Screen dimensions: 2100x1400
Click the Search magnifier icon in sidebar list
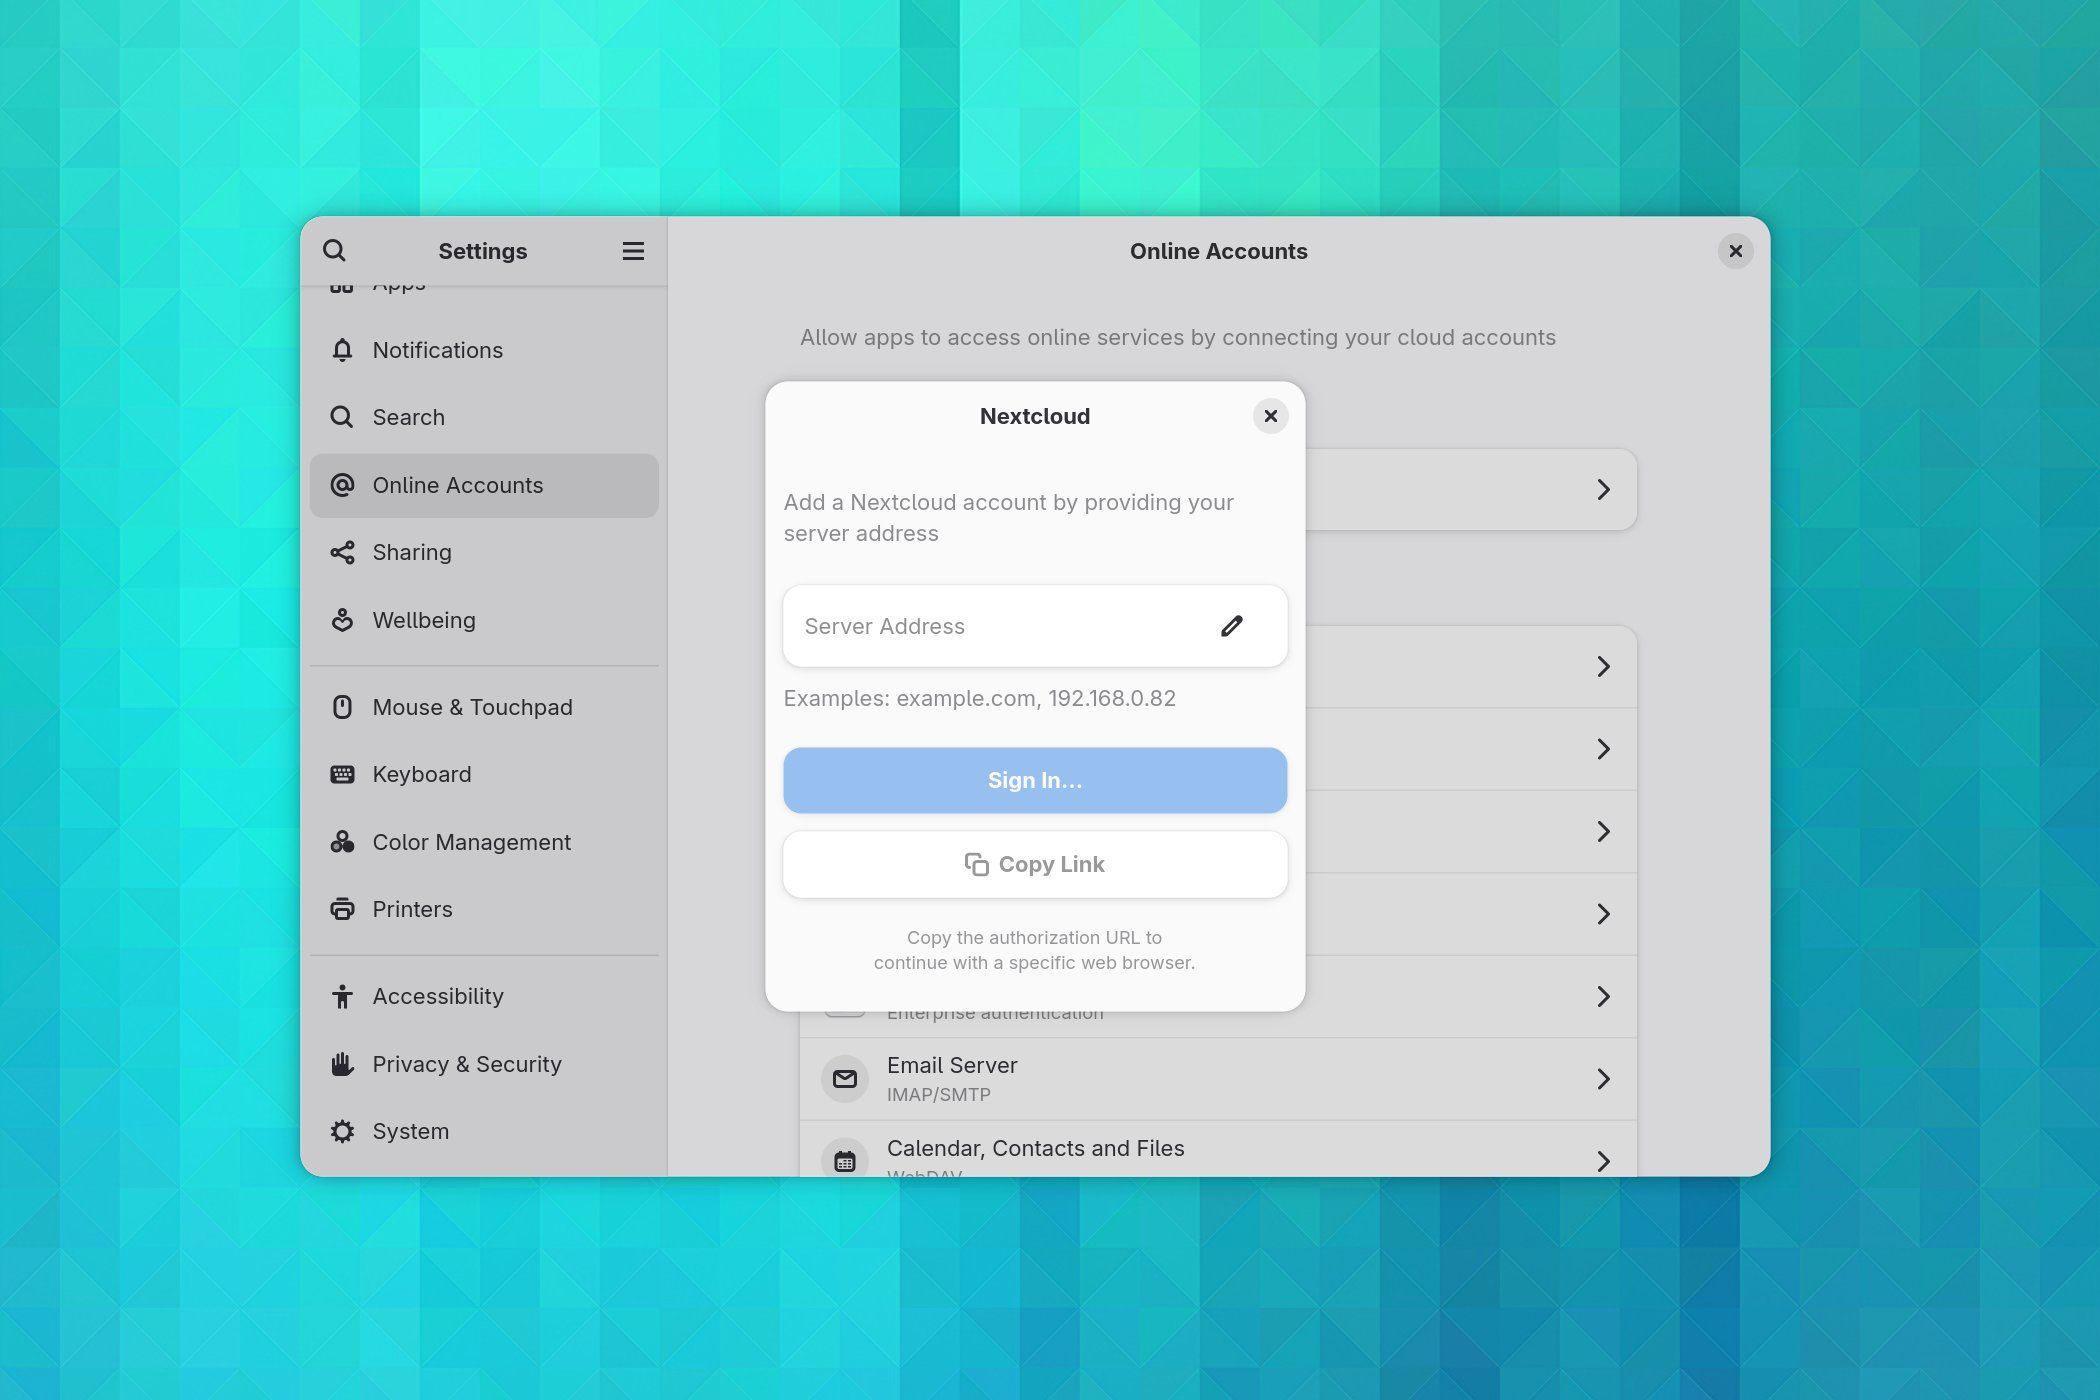click(x=342, y=417)
